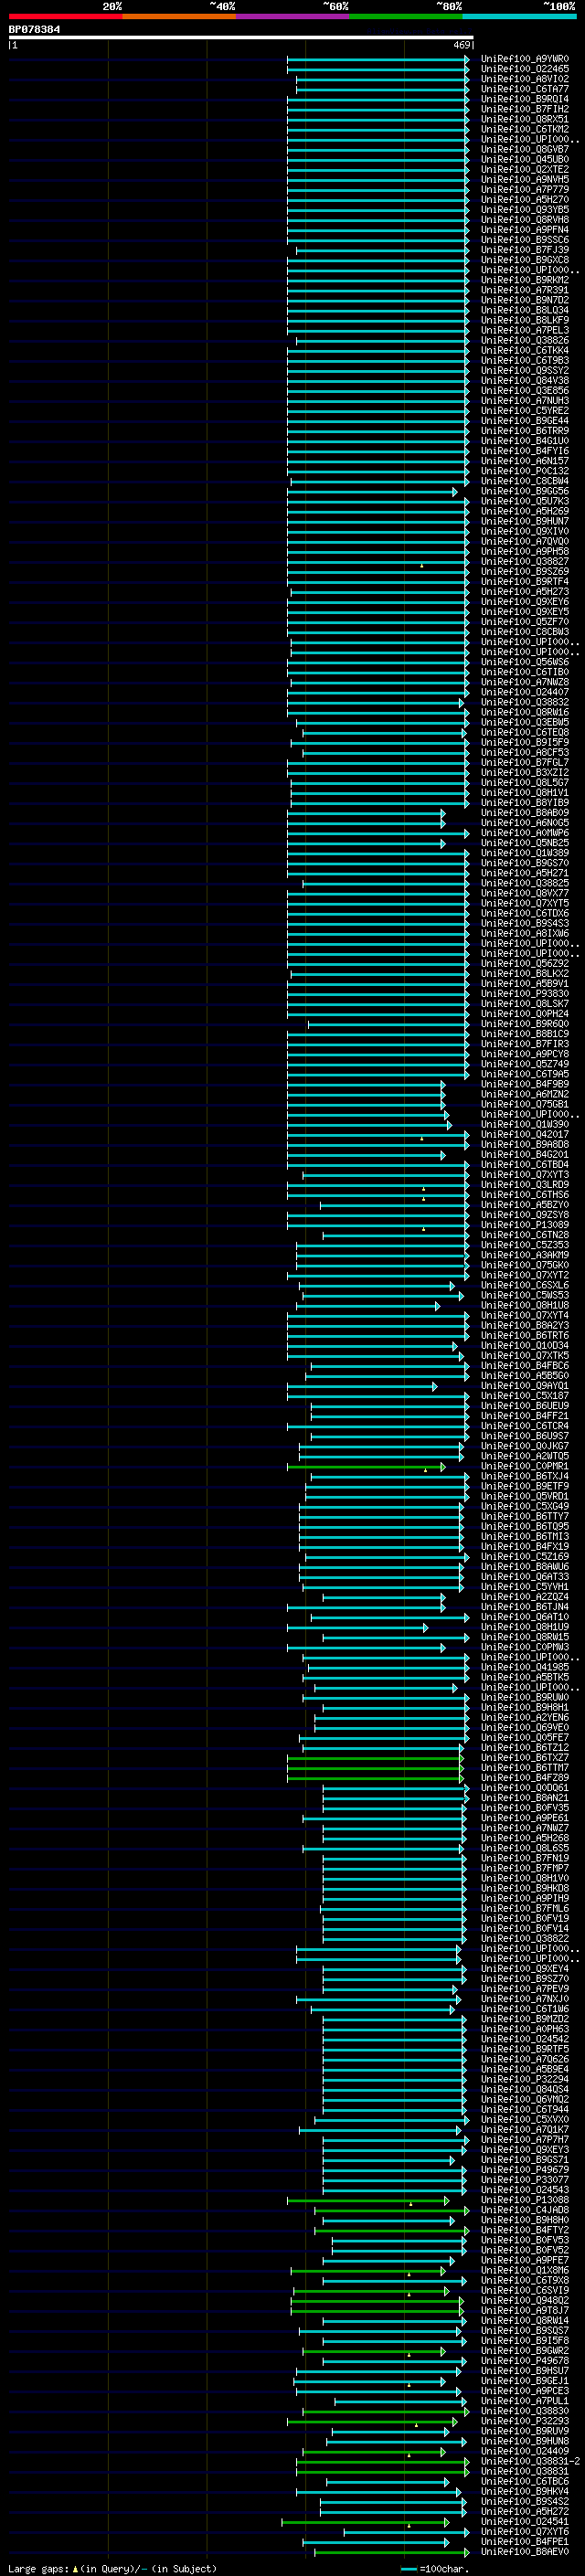Click the UniRef100_A0MWP6 label
The image size is (585, 2576).
525,833
